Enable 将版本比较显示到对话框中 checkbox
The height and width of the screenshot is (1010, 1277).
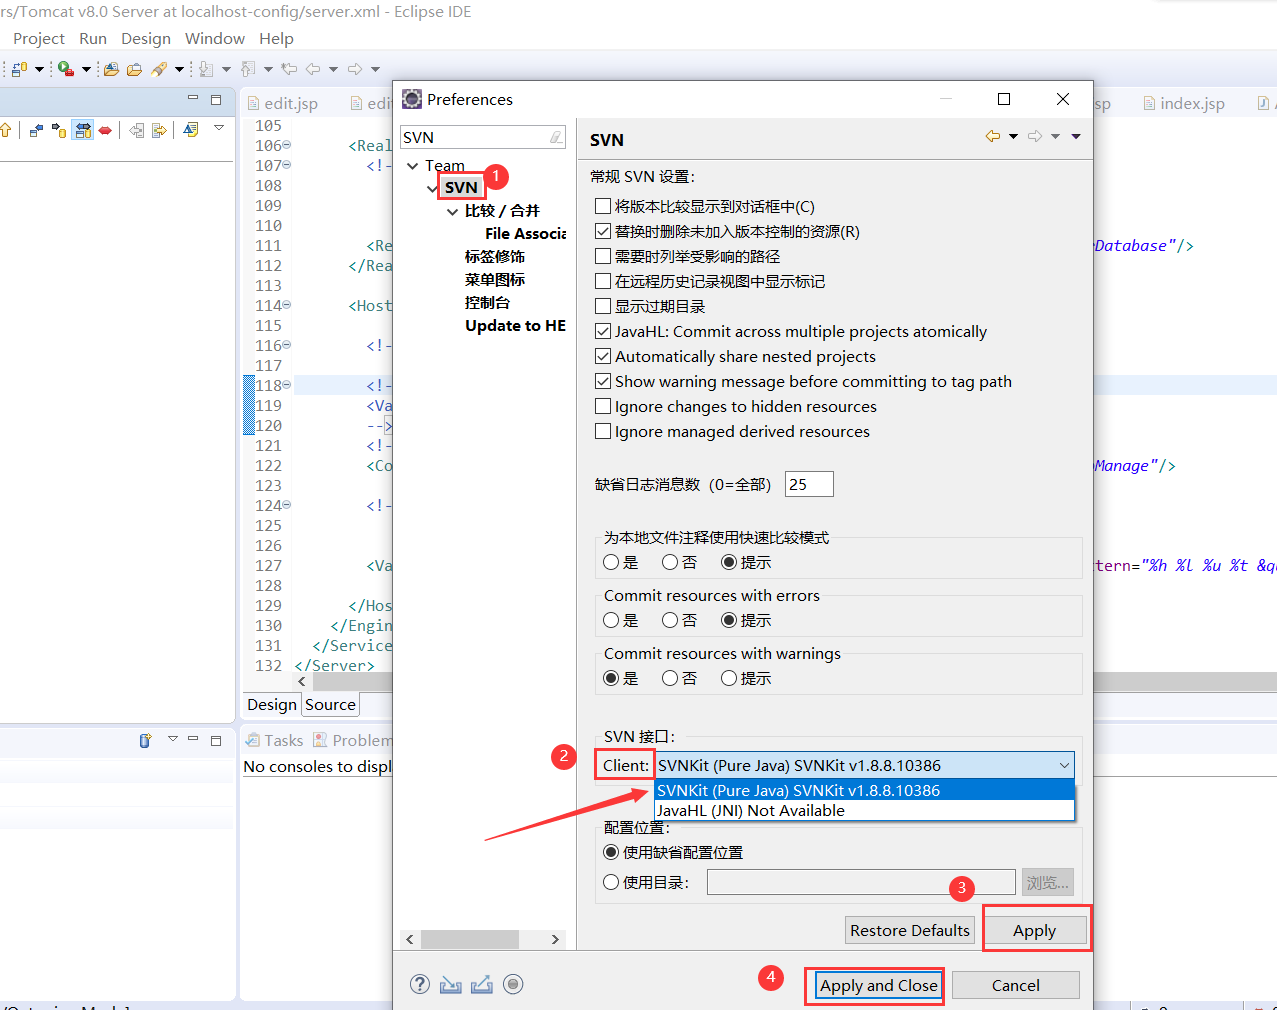coord(603,206)
